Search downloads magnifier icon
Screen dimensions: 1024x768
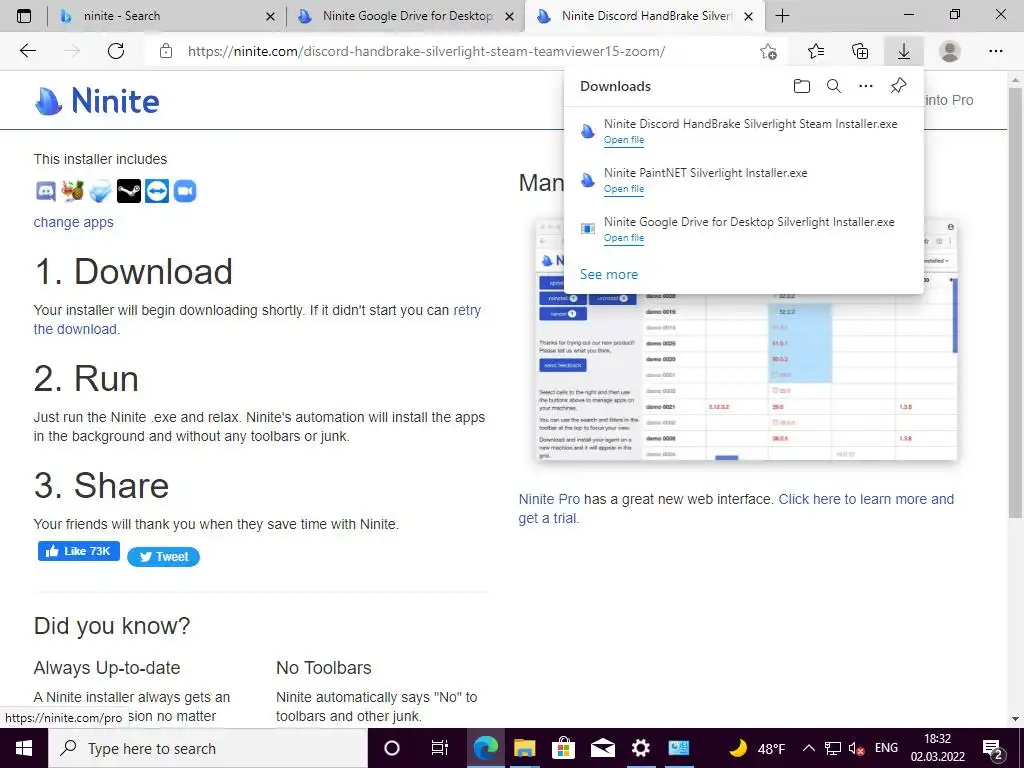[834, 86]
